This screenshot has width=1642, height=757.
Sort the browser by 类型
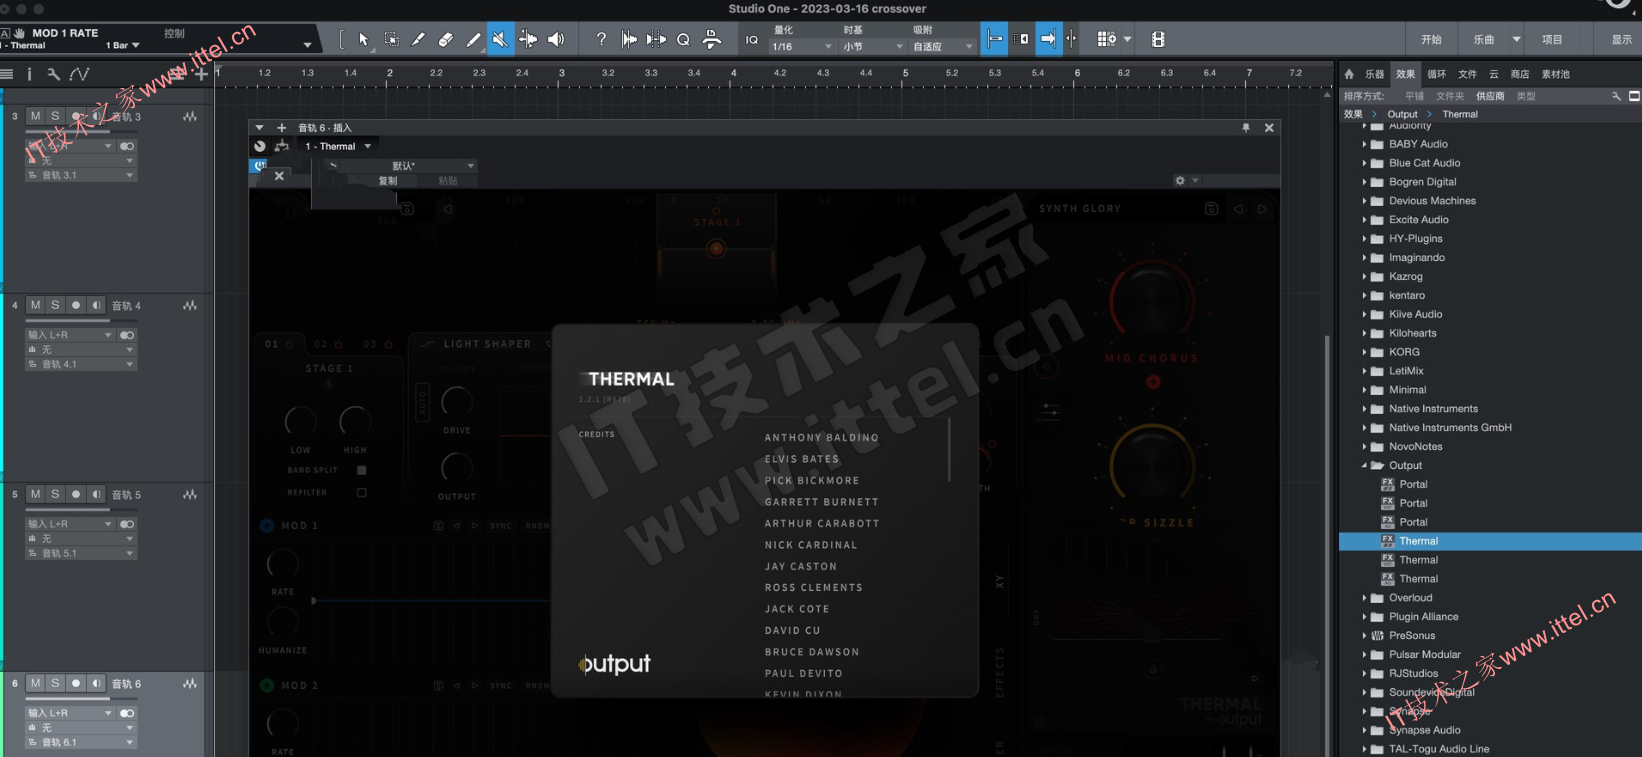pos(1526,96)
